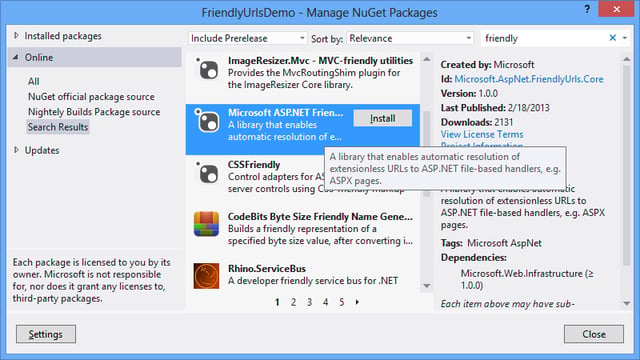Select Search Results in the tree
This screenshot has height=360, width=640.
[x=58, y=127]
